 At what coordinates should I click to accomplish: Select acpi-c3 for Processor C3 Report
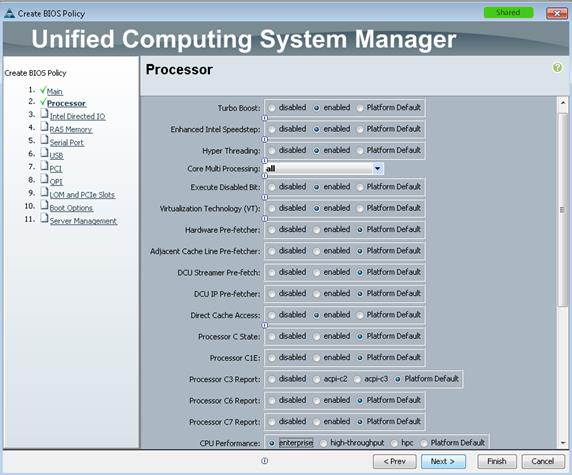pyautogui.click(x=357, y=379)
